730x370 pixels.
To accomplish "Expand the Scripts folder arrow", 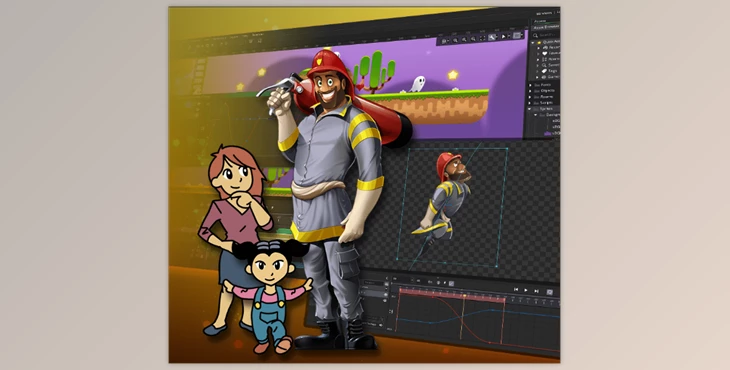I will 529,103.
